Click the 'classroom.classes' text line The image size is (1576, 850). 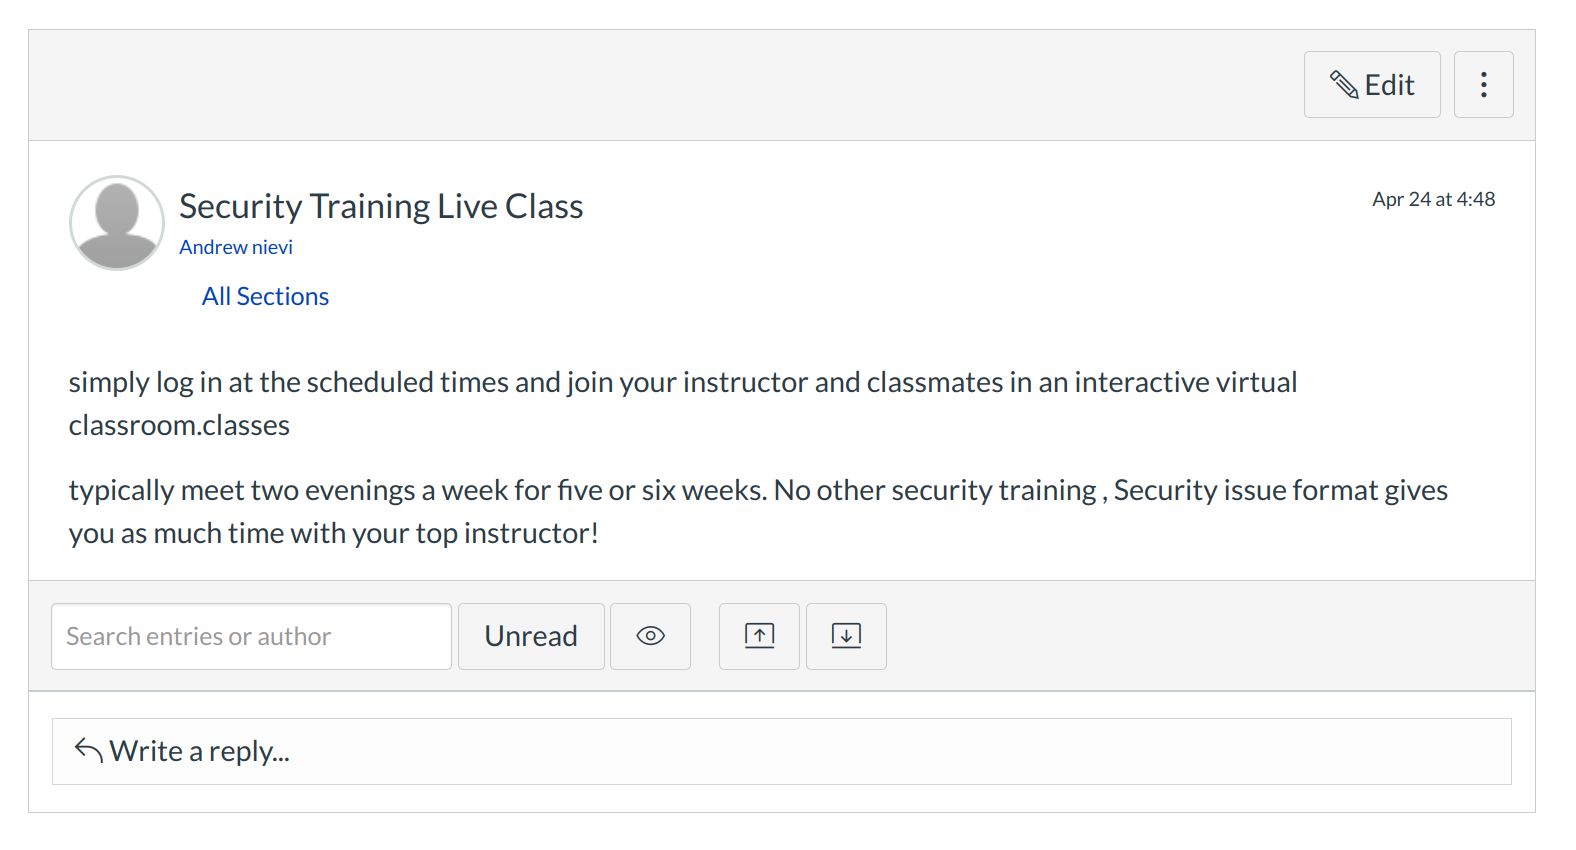(179, 426)
